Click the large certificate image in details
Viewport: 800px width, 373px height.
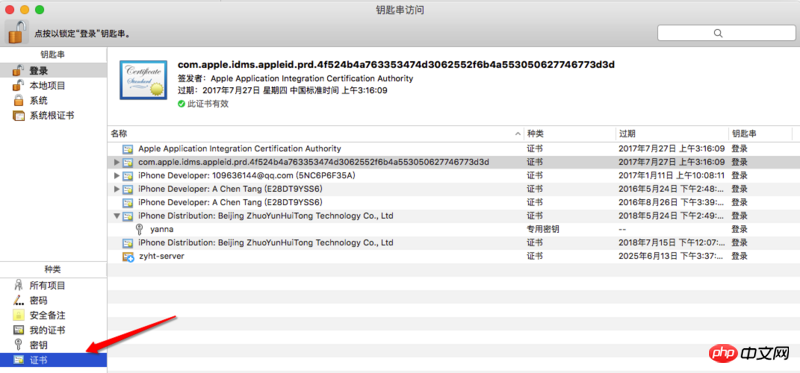(143, 80)
